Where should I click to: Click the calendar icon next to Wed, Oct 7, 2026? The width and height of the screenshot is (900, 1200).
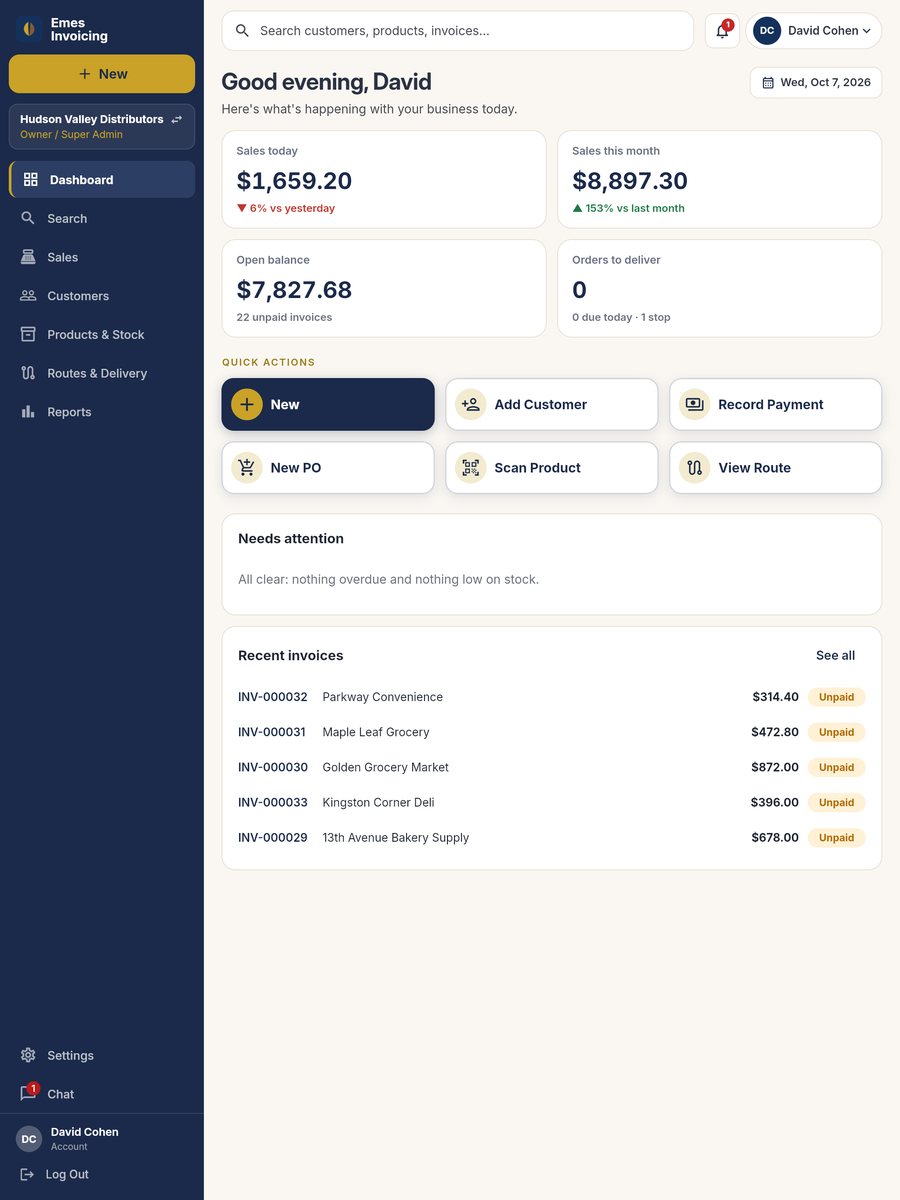point(768,82)
